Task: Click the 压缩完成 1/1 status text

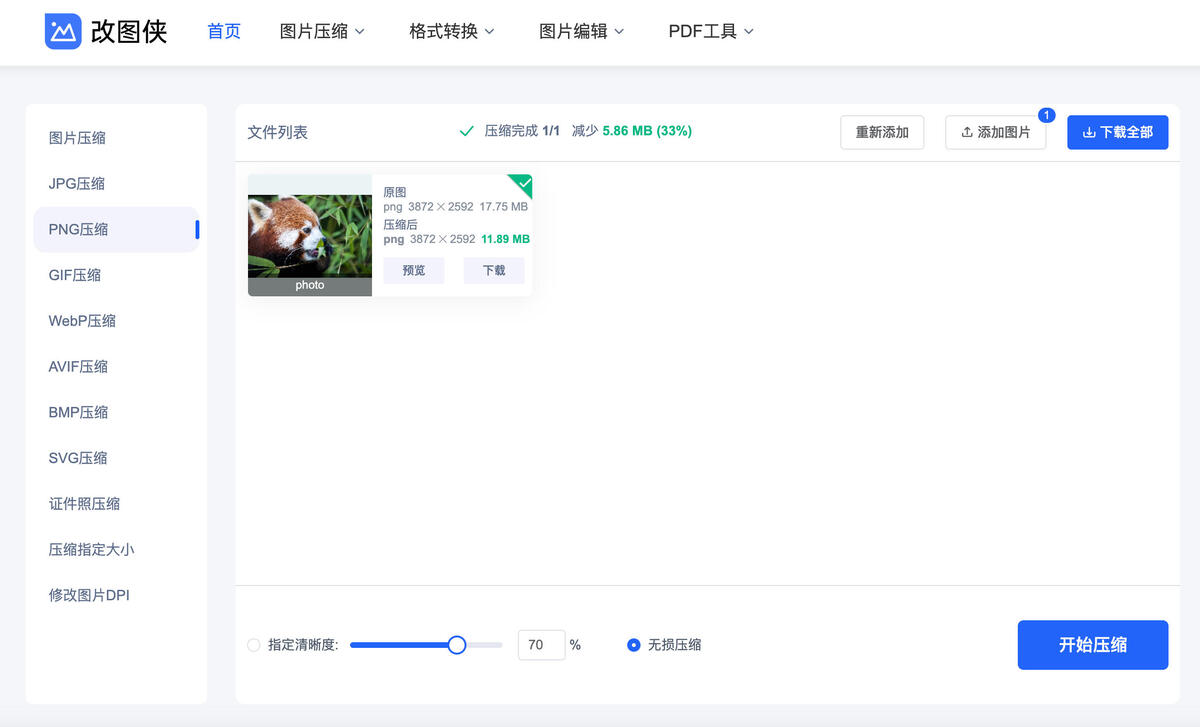Action: tap(522, 131)
